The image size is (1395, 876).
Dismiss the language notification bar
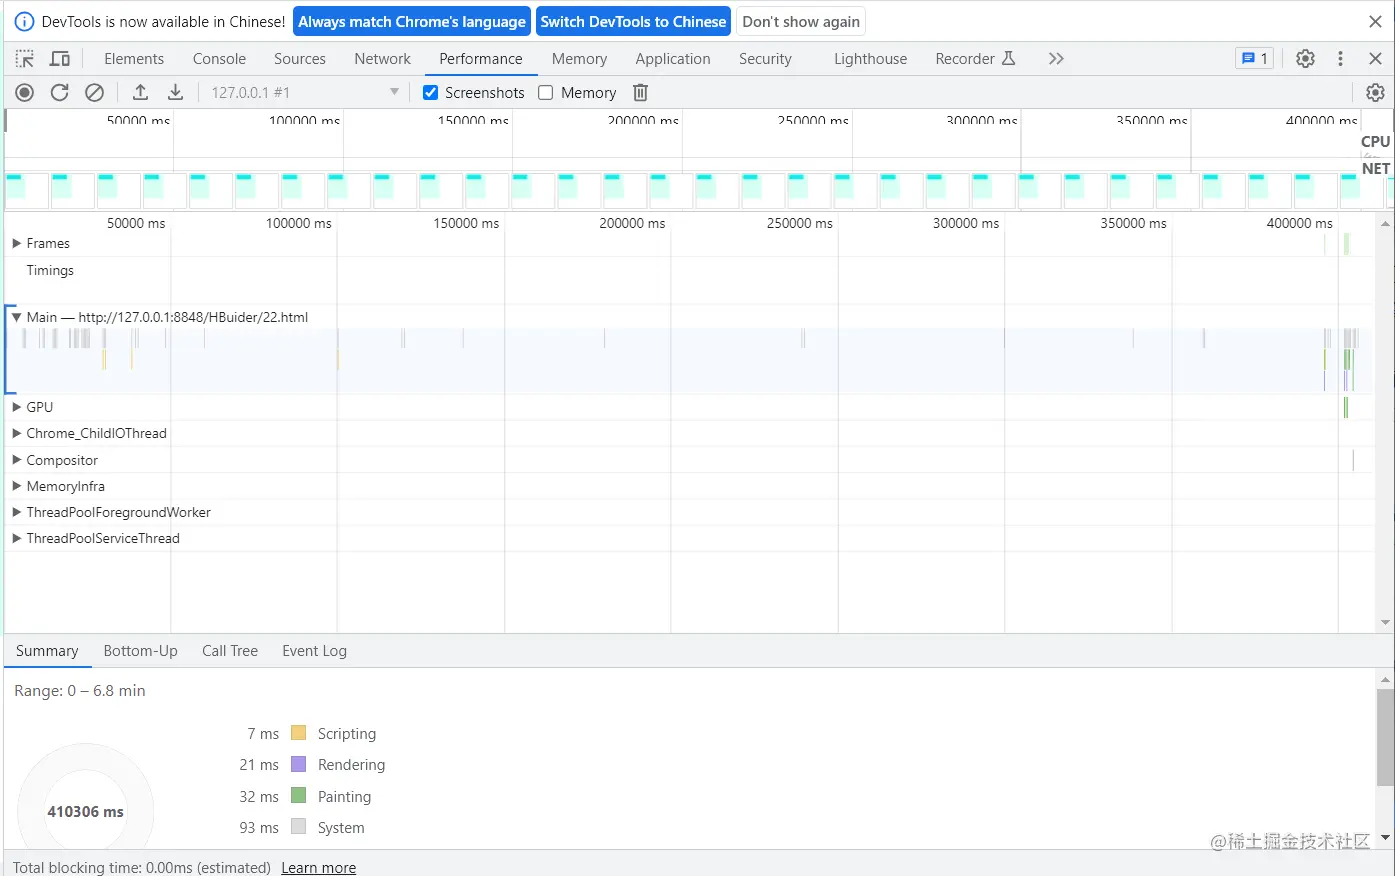(1376, 21)
